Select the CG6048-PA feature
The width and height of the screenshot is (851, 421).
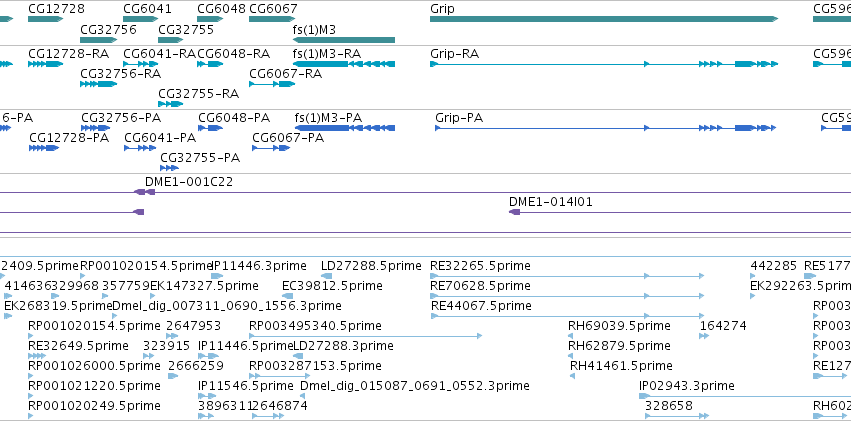(x=210, y=128)
